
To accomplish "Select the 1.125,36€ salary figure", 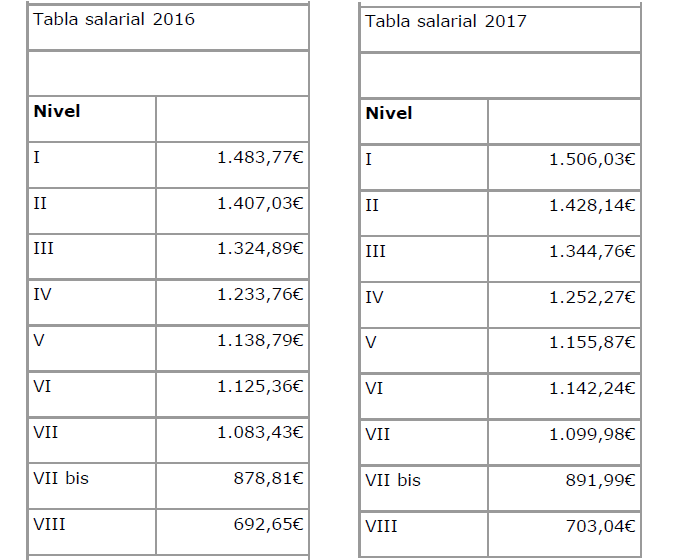I will [x=260, y=386].
